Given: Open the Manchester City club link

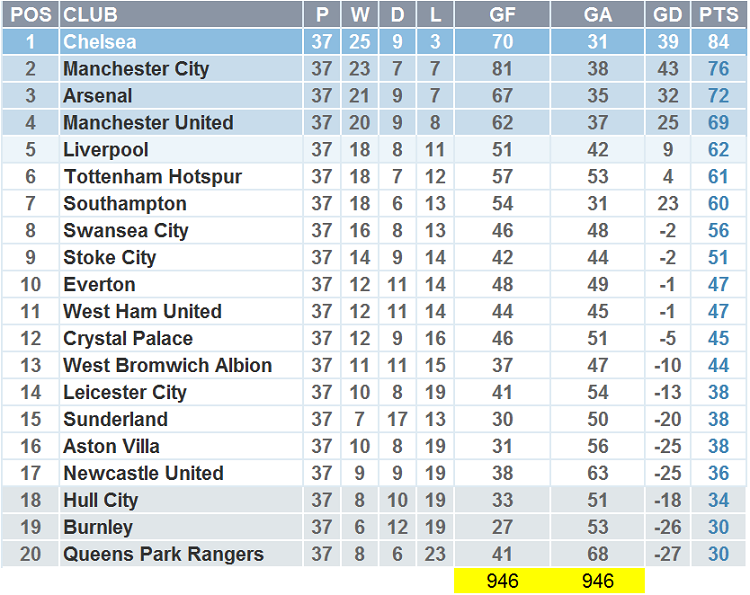Looking at the screenshot, I should [x=136, y=69].
